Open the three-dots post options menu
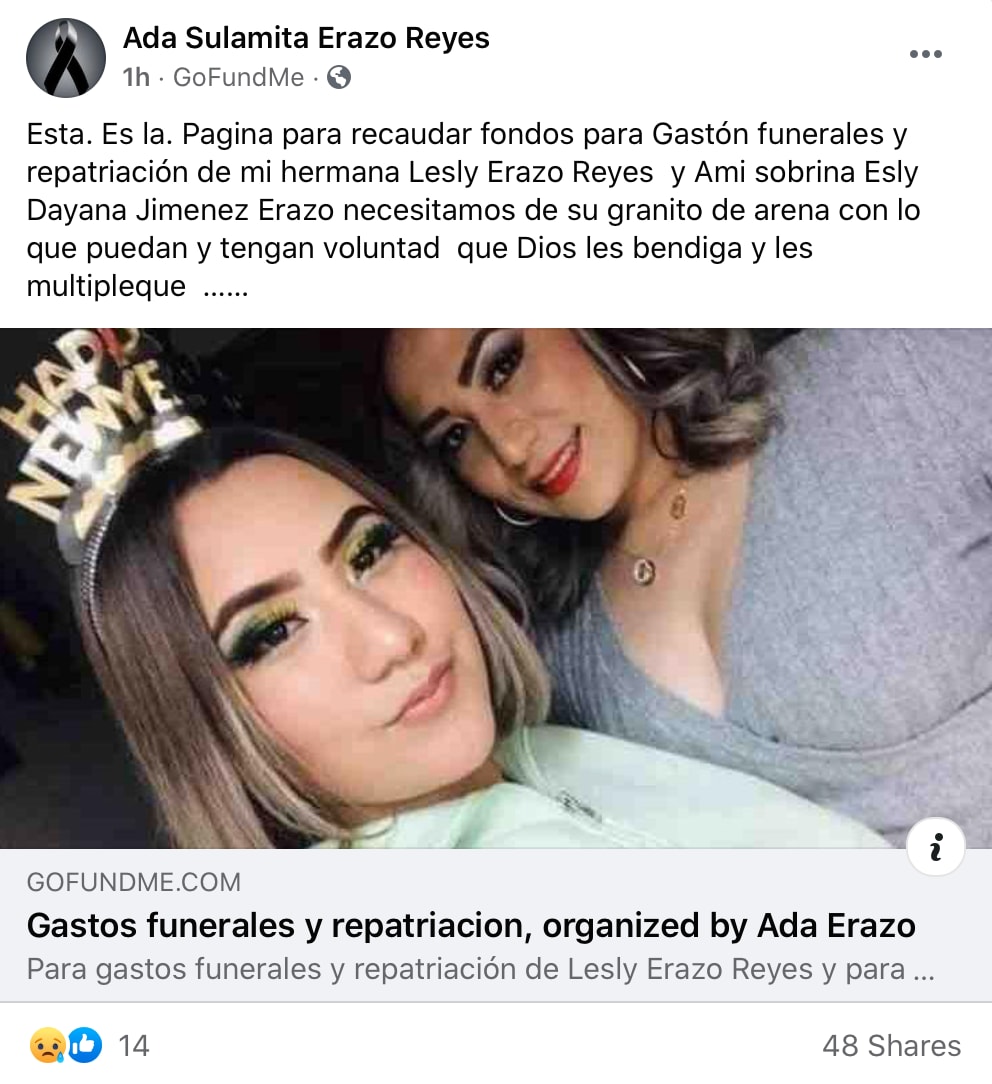Screen dimensions: 992x1084 click(925, 54)
